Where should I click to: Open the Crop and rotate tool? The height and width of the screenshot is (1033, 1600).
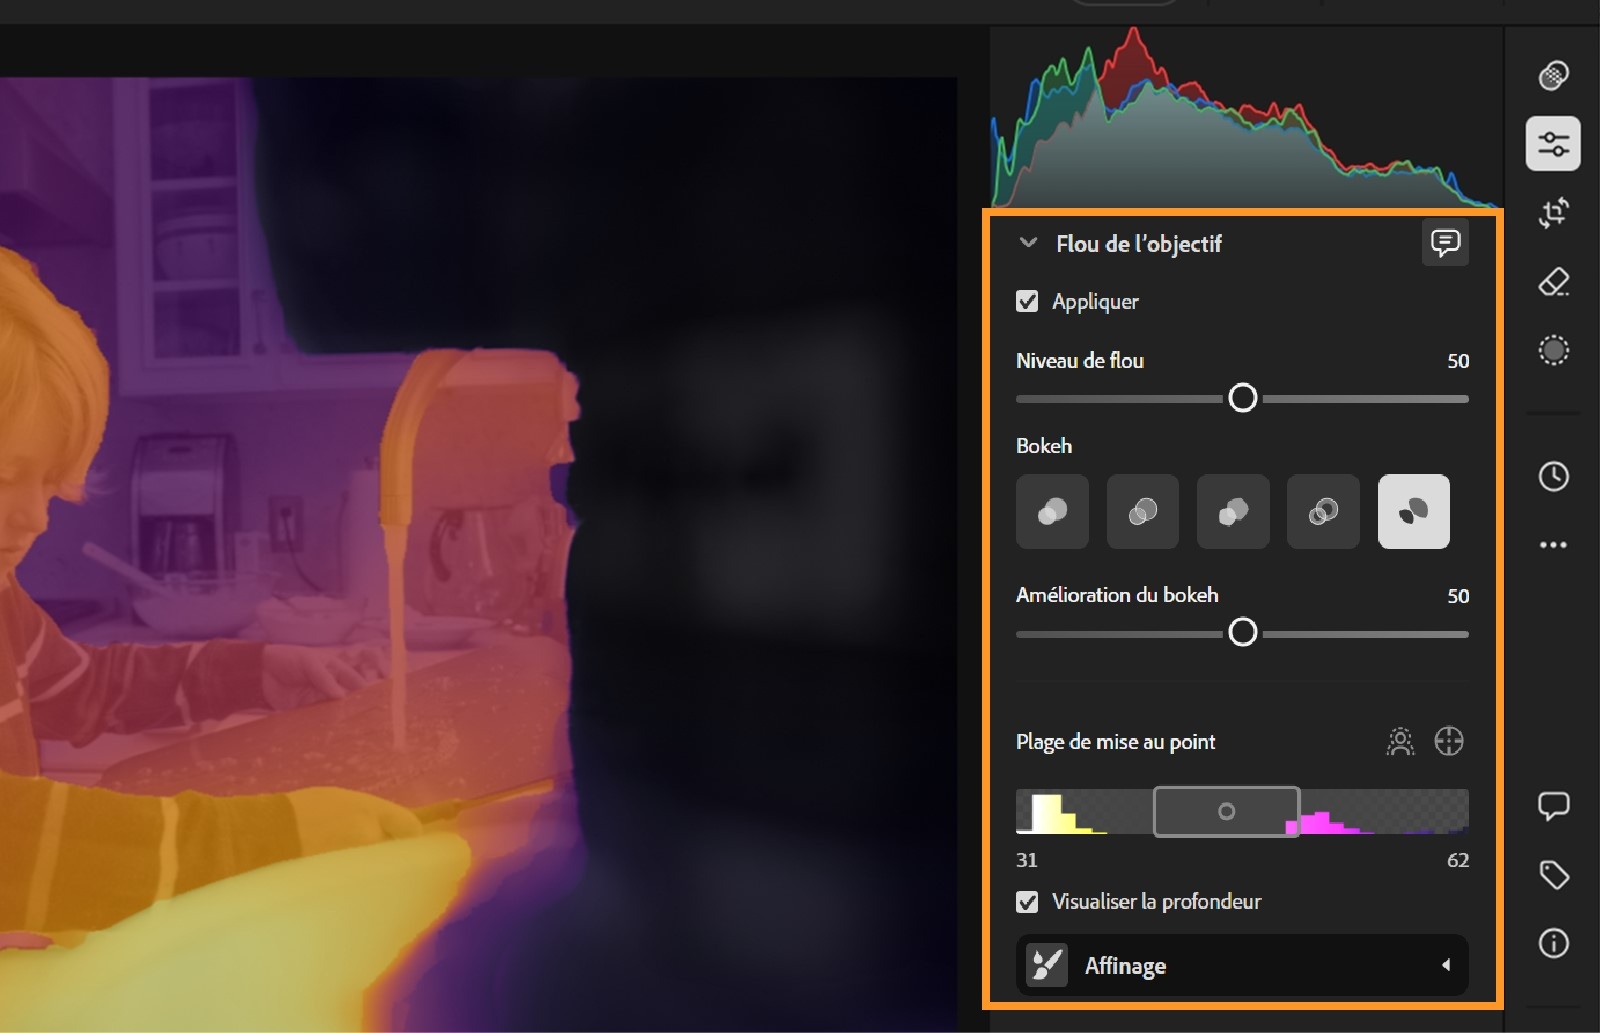click(1554, 214)
